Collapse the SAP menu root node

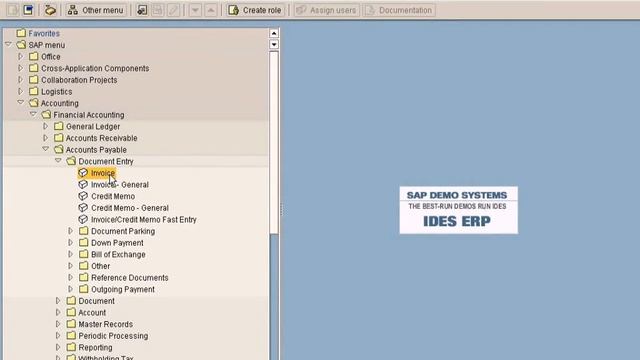pyautogui.click(x=8, y=44)
